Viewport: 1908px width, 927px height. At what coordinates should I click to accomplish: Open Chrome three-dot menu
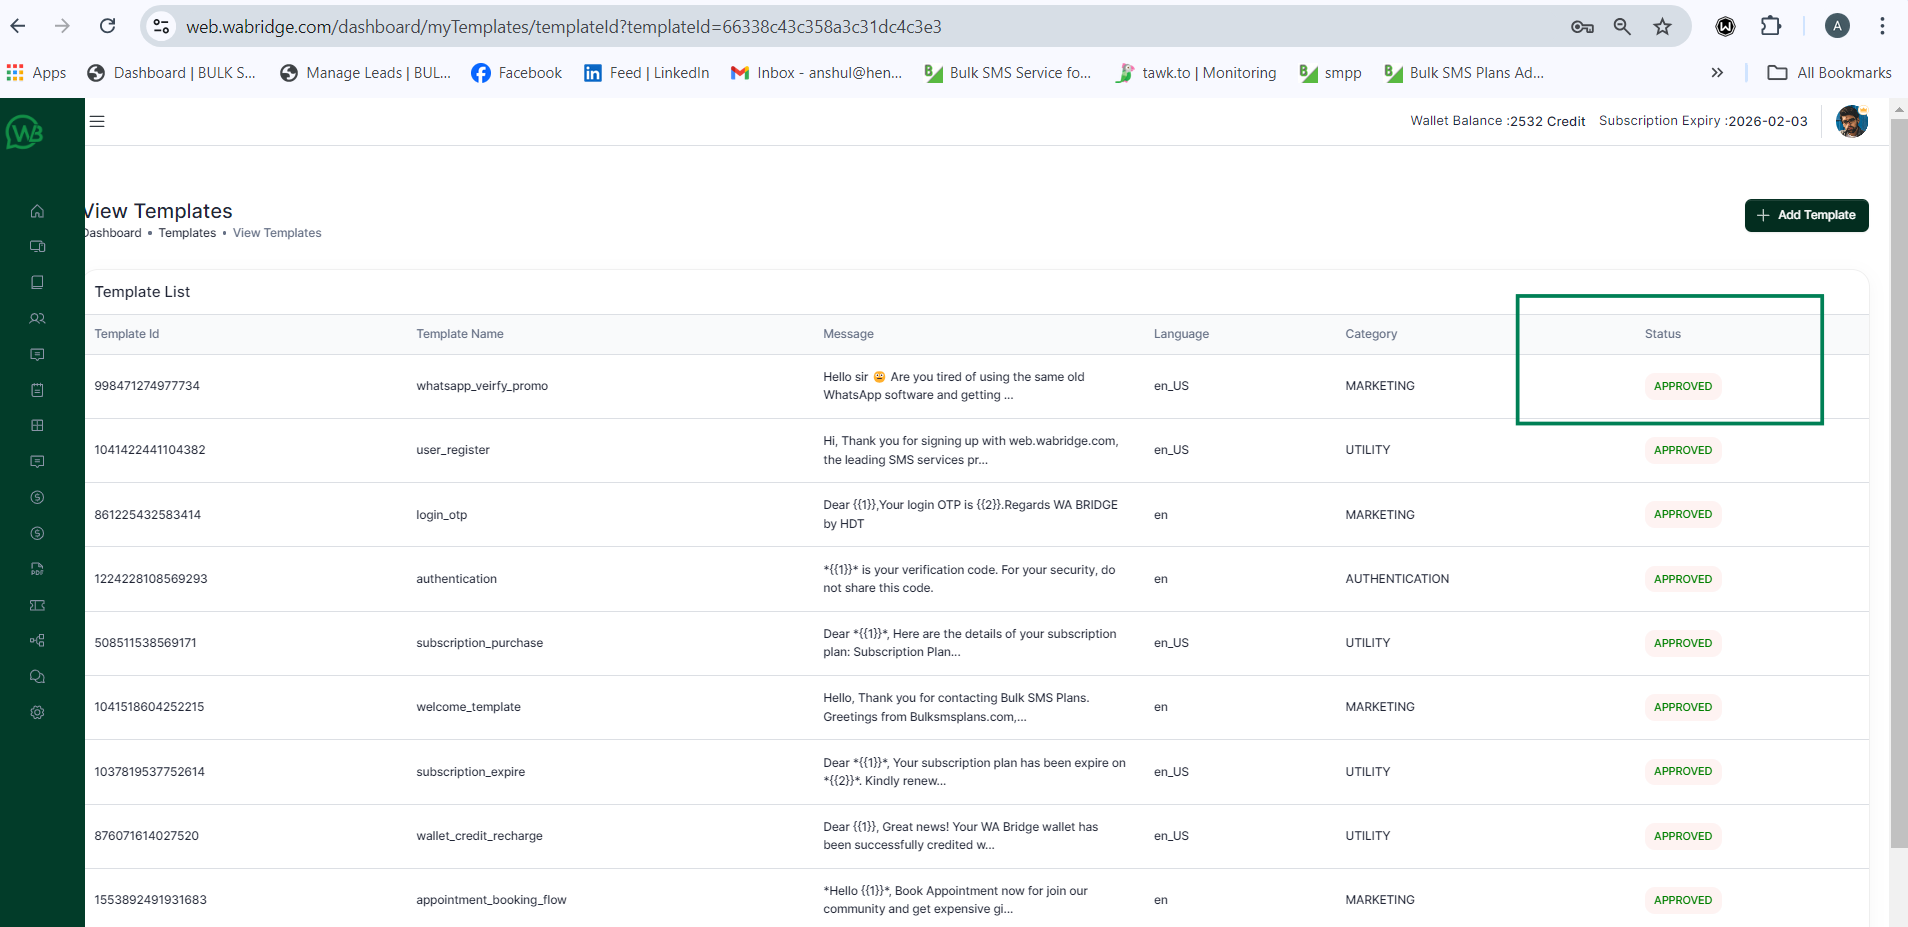tap(1882, 26)
